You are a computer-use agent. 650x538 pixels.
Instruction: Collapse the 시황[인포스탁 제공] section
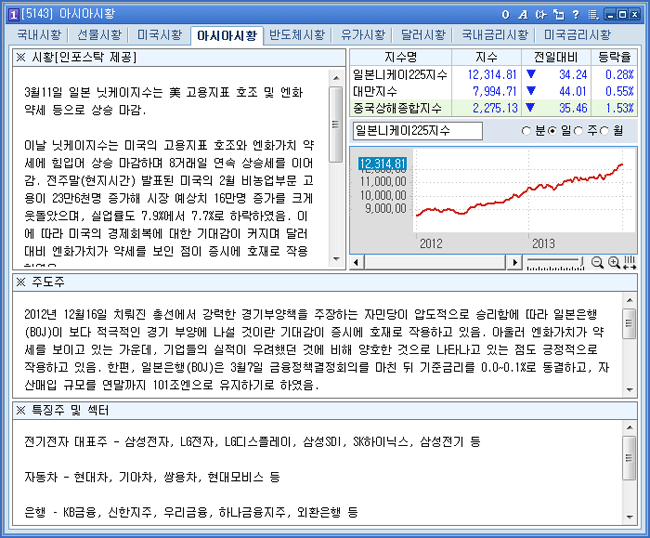[x=21, y=57]
